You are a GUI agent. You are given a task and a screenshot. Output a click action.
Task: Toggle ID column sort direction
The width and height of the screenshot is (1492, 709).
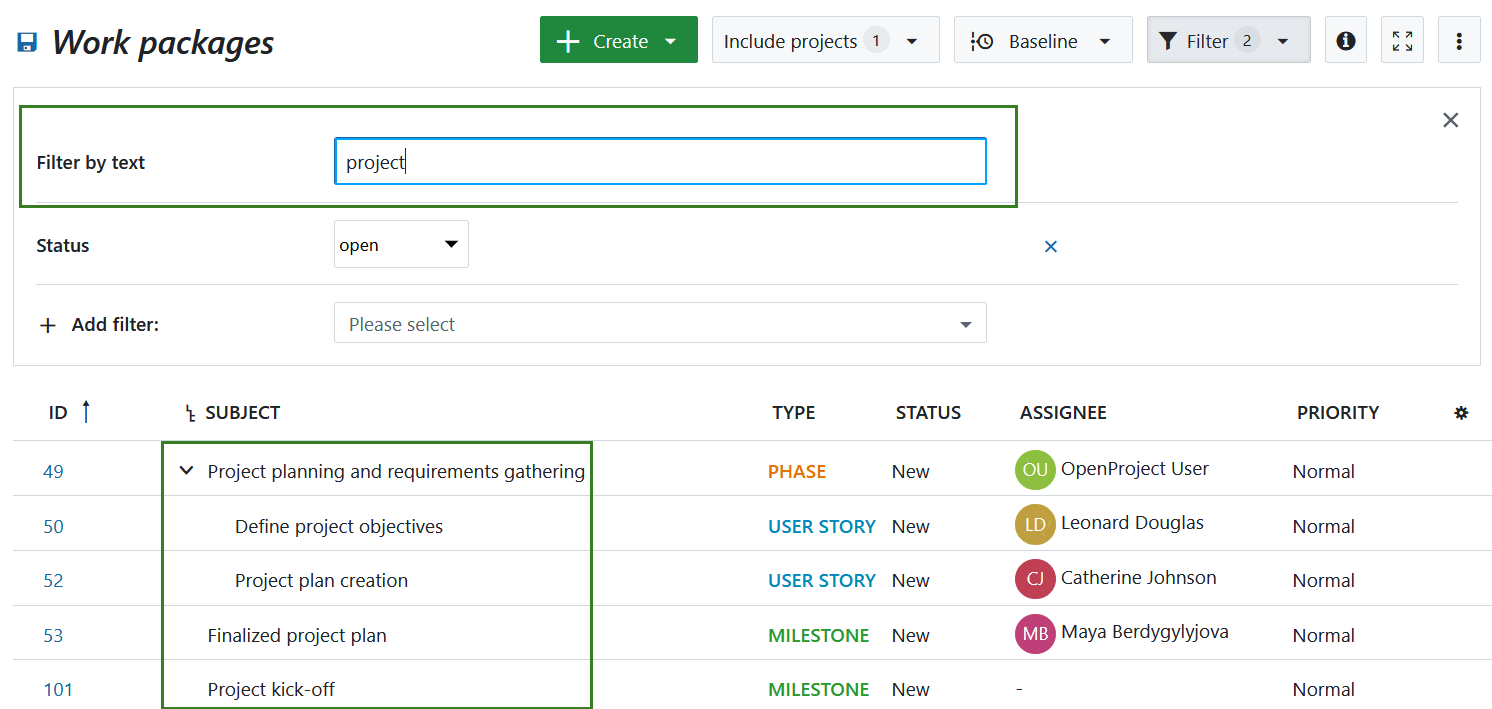click(87, 411)
